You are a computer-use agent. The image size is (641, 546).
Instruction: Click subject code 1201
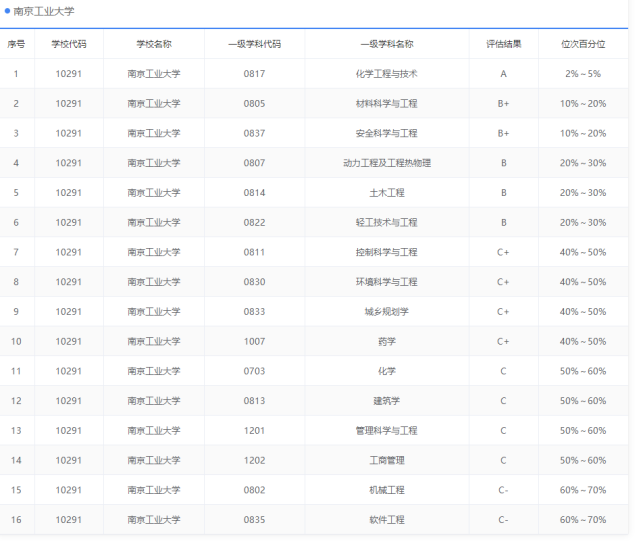tap(254, 431)
